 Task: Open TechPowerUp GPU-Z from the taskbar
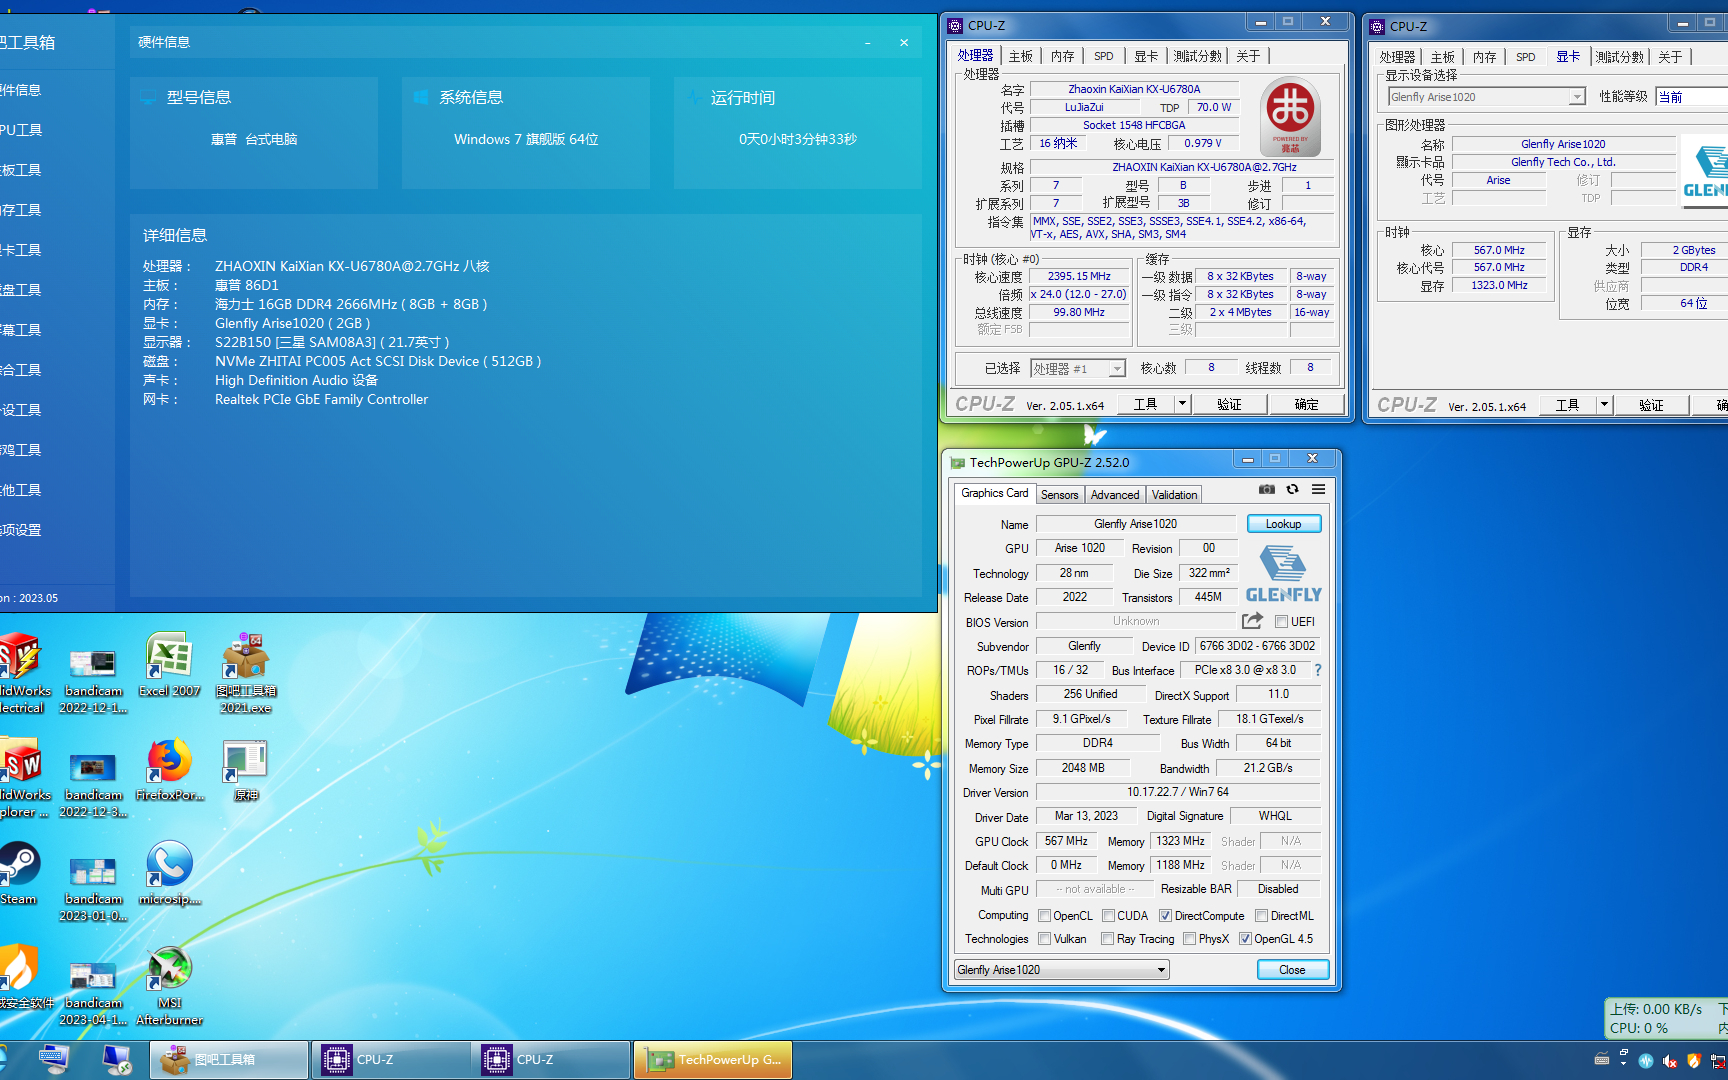(713, 1060)
